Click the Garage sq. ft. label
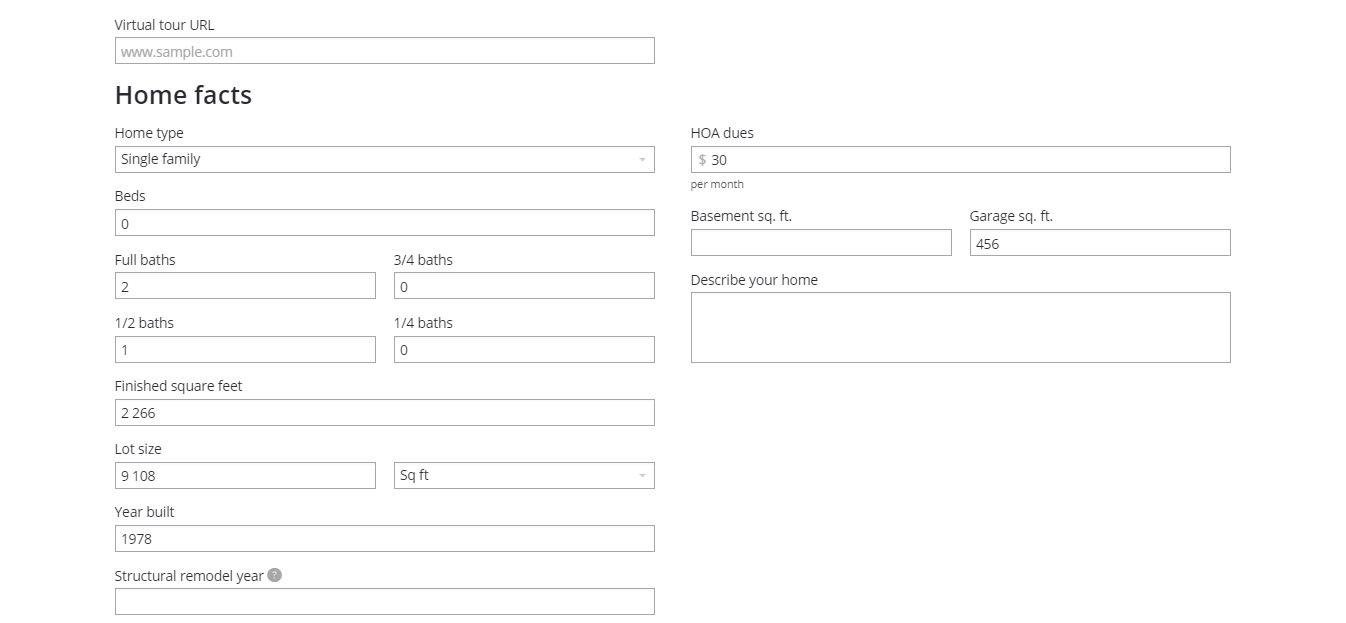The image size is (1346, 623). pyautogui.click(x=1011, y=216)
